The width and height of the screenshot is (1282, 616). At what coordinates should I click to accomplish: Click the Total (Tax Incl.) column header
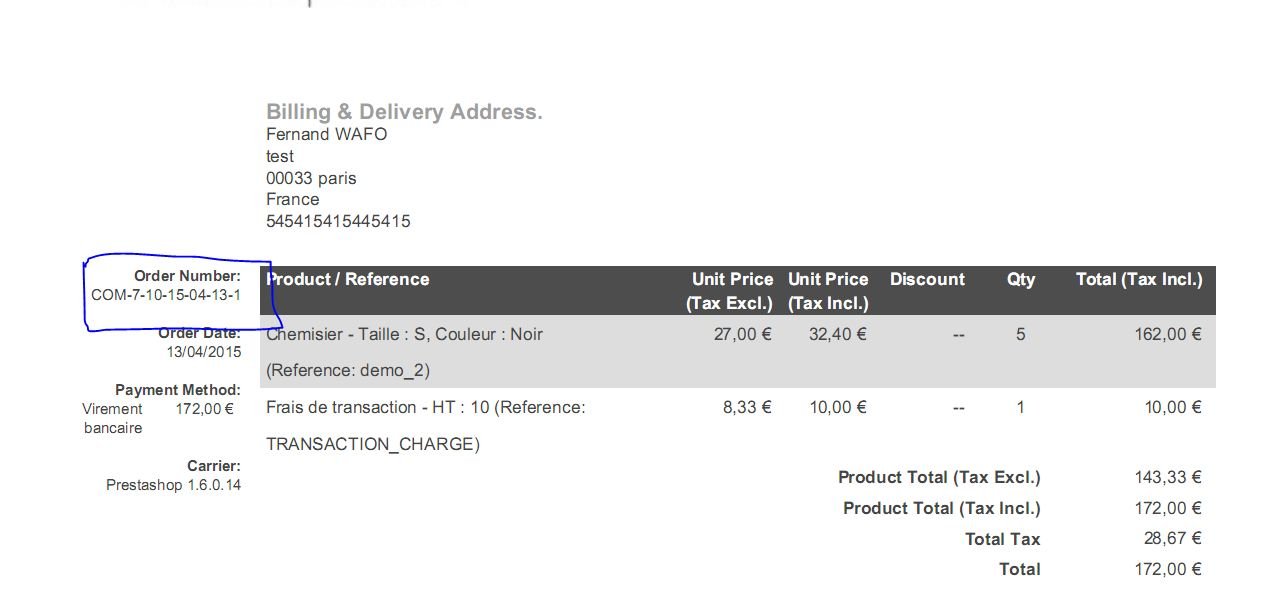(x=1139, y=279)
